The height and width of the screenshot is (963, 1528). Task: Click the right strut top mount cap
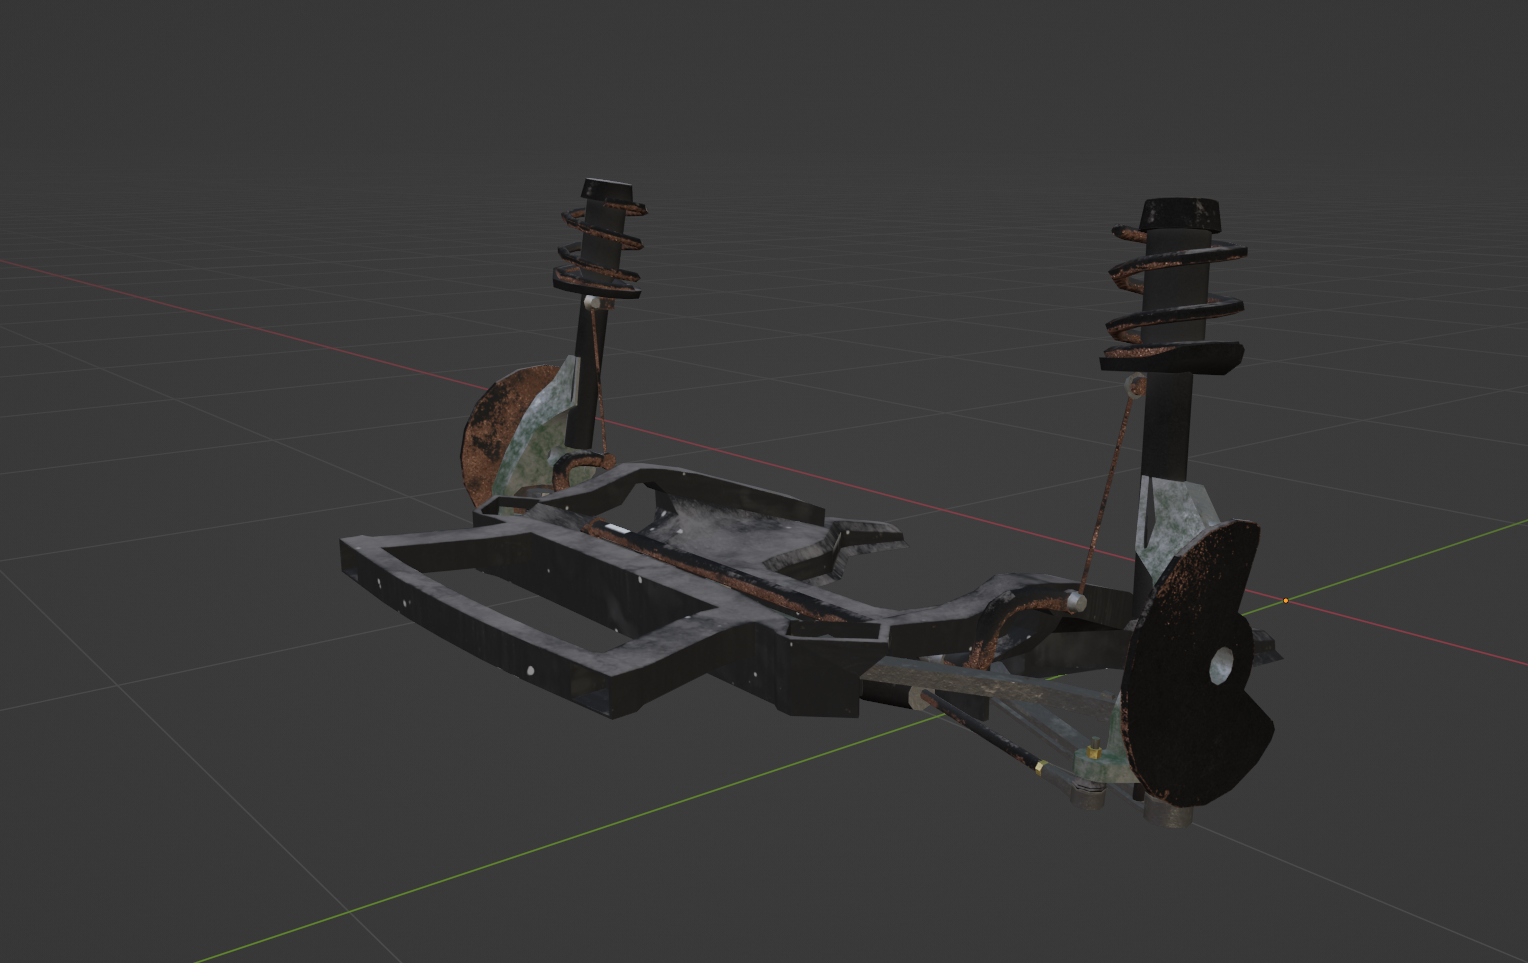pos(1180,214)
